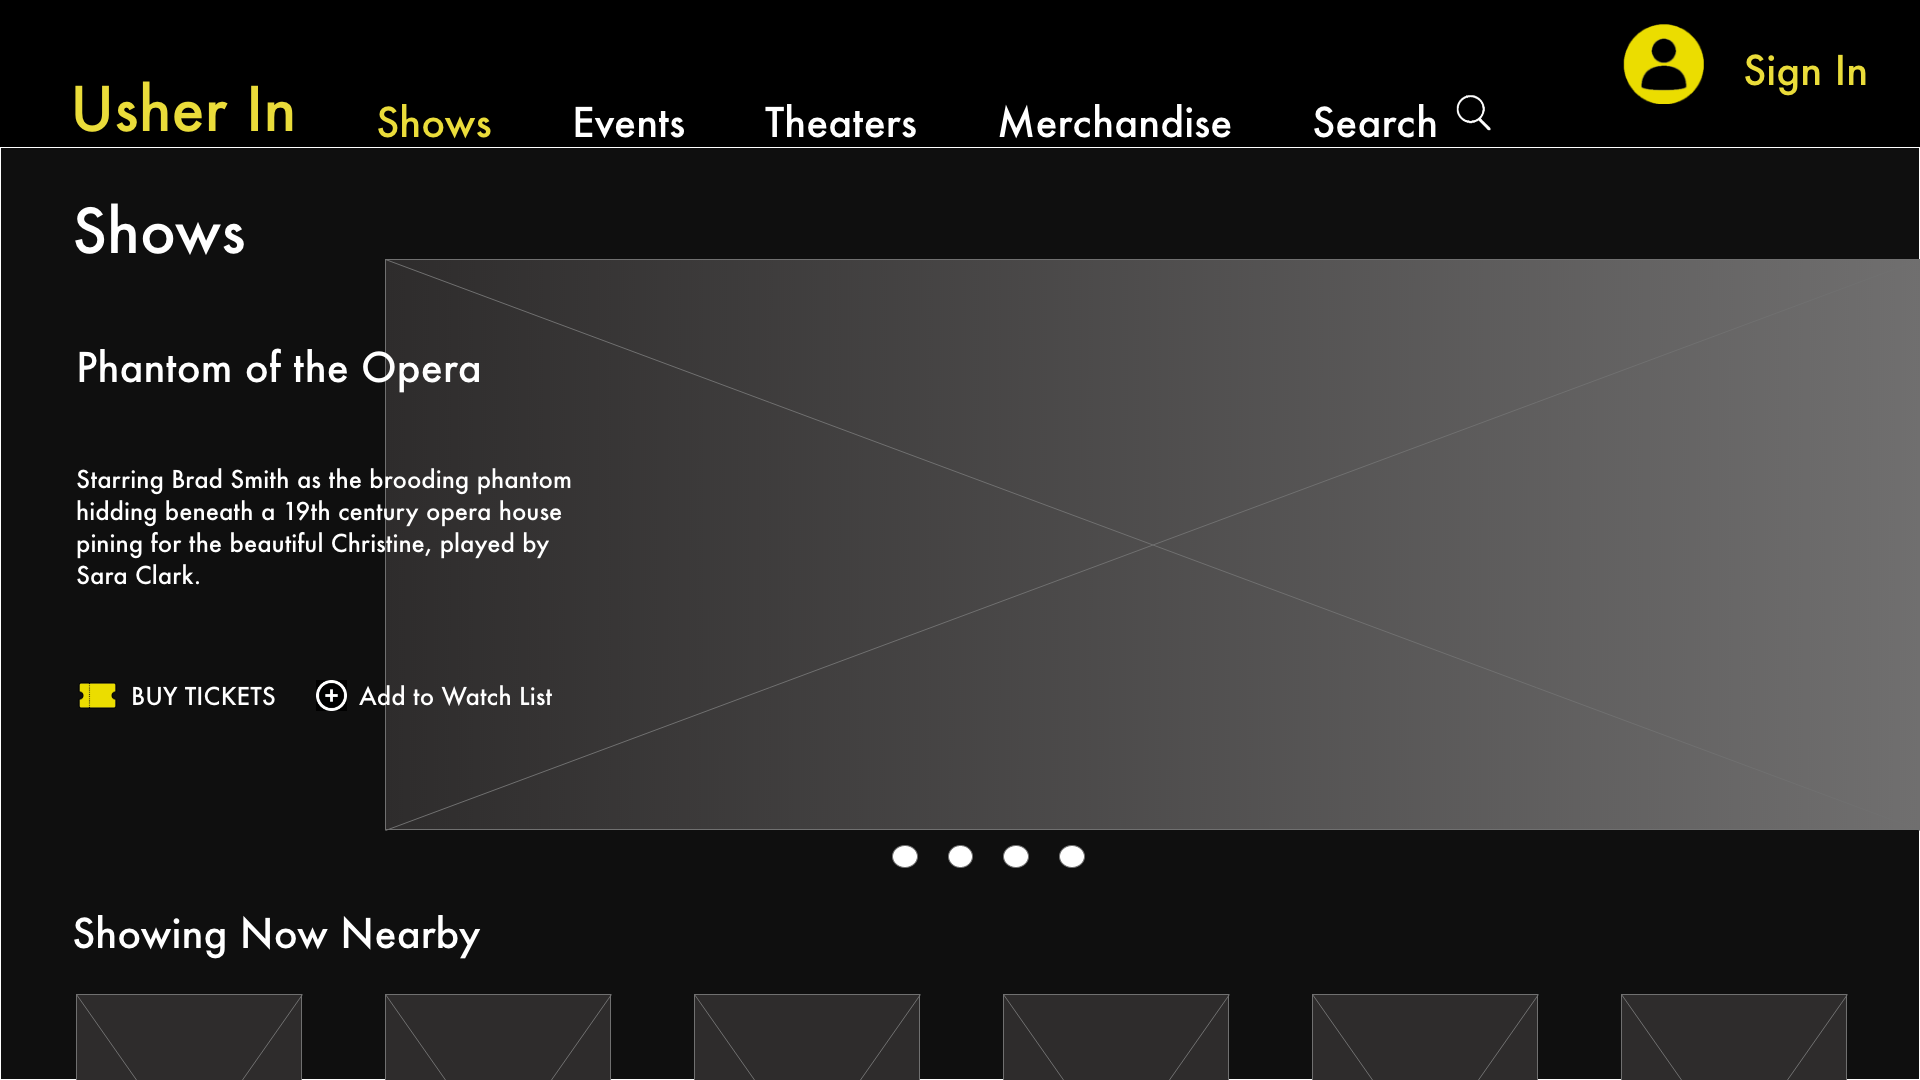Select the second carousel dot
The height and width of the screenshot is (1080, 1920).
pyautogui.click(x=960, y=856)
